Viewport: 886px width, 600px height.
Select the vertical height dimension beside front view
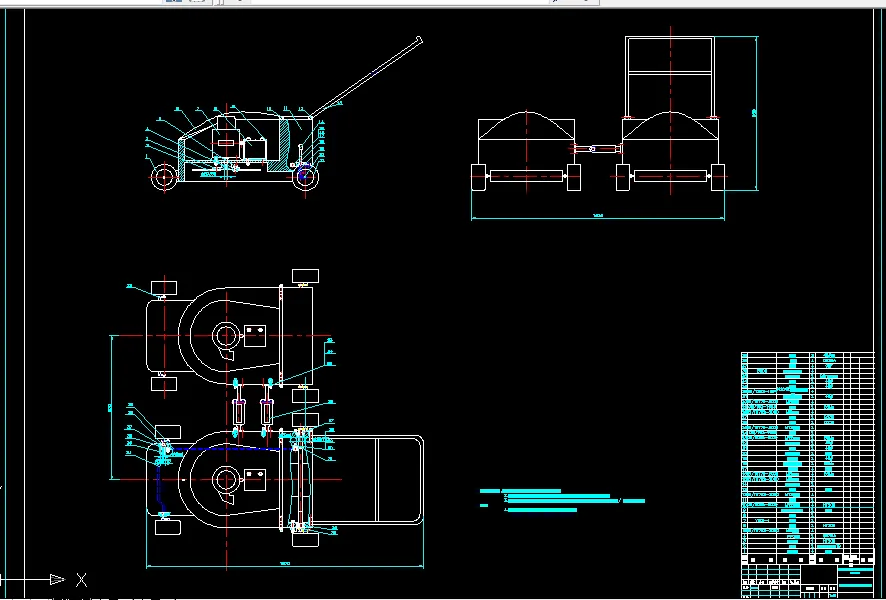click(755, 113)
